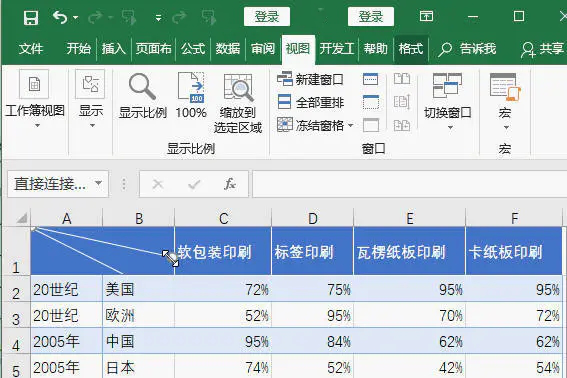Click the Name Box showing 直接连接
Screen dimensions: 567x378
click(51, 184)
